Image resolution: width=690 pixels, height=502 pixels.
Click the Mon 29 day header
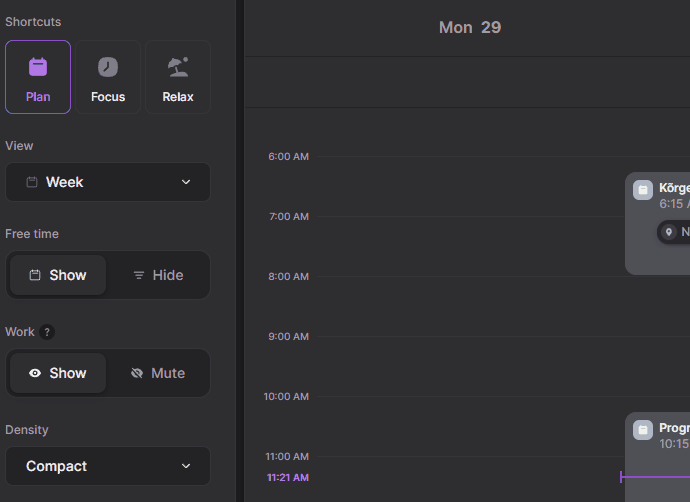[470, 28]
